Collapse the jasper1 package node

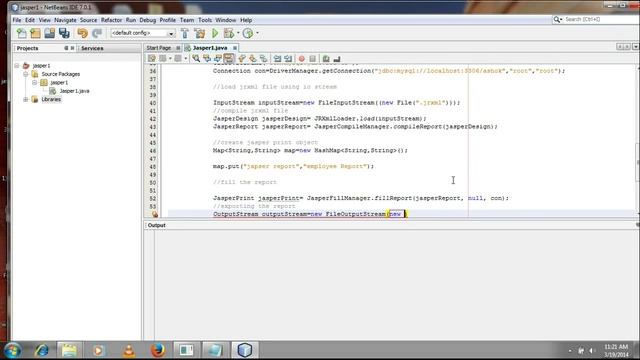(x=35, y=82)
